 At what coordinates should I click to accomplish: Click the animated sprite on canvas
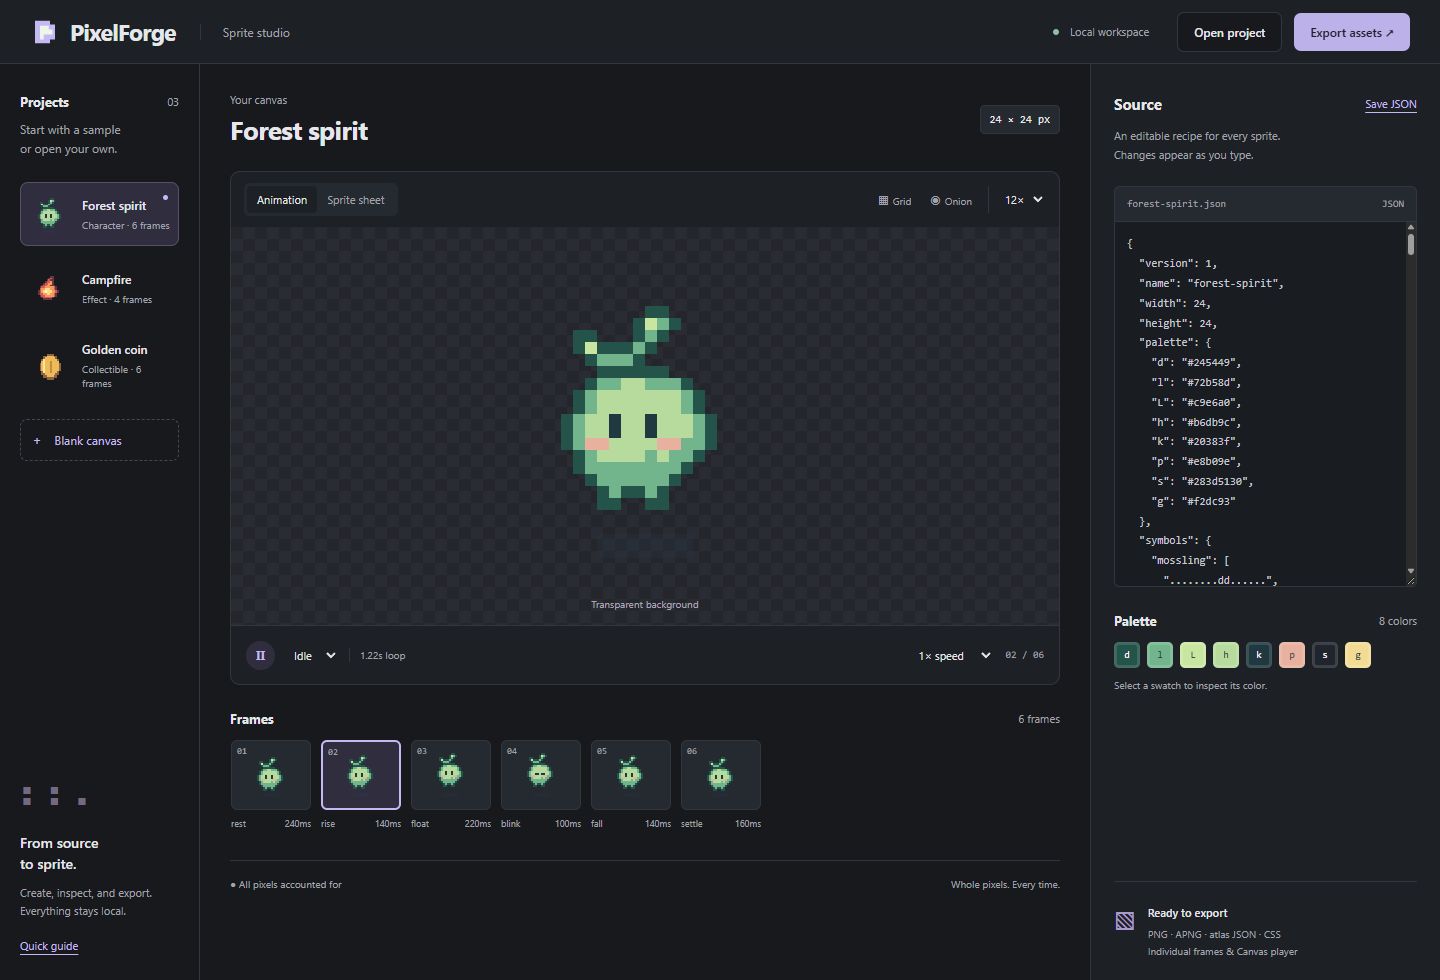[x=638, y=408]
